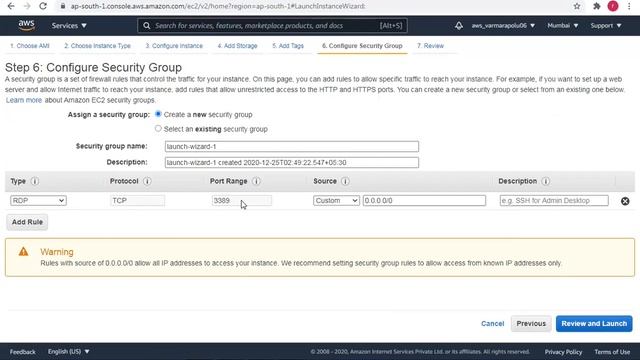Go to step 2 Choose Instance Type
Image resolution: width=640 pixels, height=360 pixels.
[x=97, y=46]
